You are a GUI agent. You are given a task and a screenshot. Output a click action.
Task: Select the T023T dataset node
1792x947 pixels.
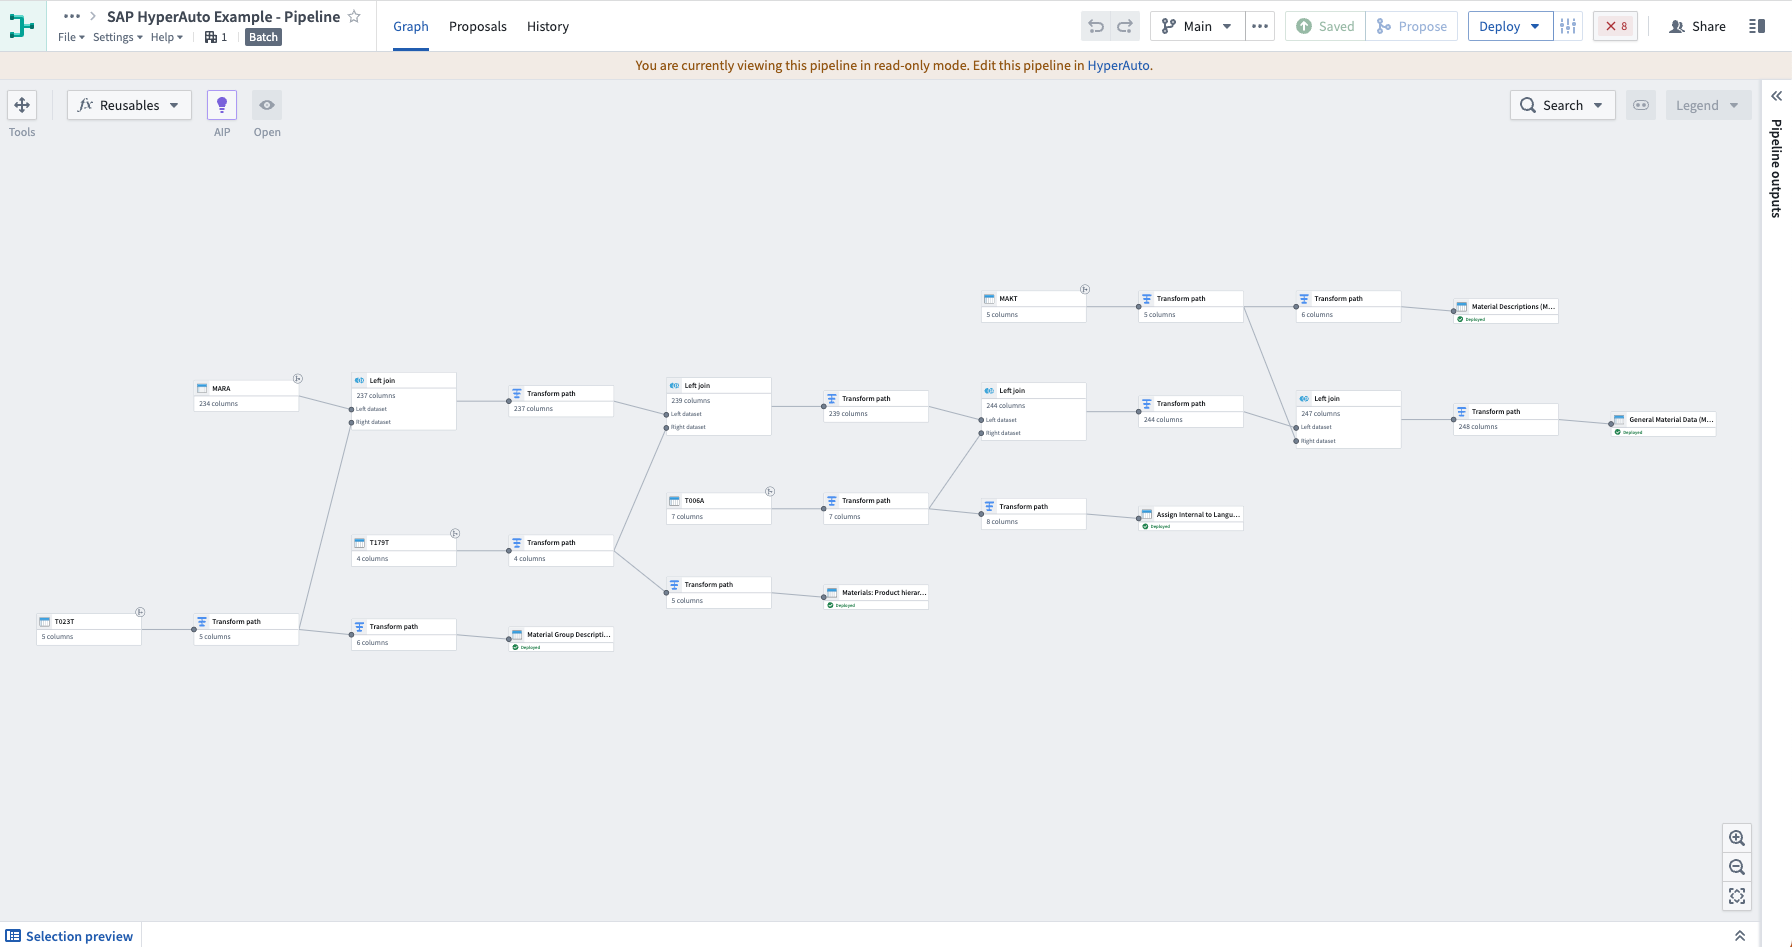click(x=89, y=629)
